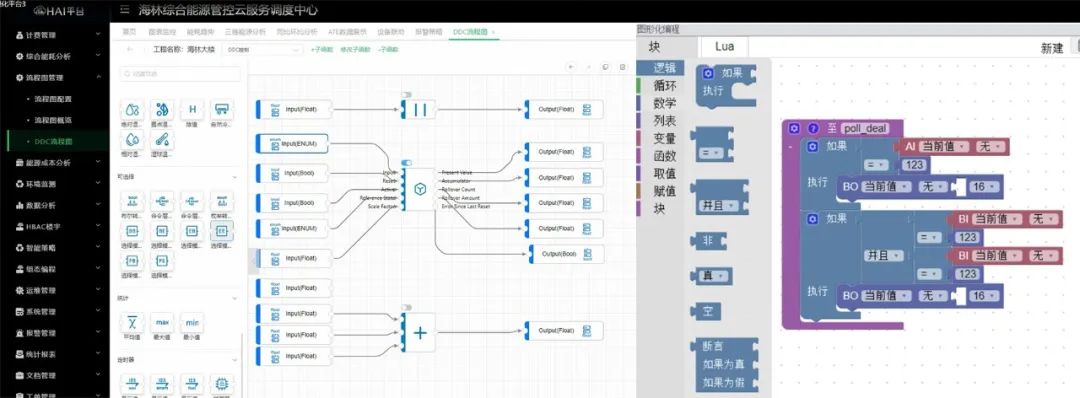Open 流程图配置 in the sidebar
Image resolution: width=1080 pixels, height=398 pixels.
click(53, 98)
